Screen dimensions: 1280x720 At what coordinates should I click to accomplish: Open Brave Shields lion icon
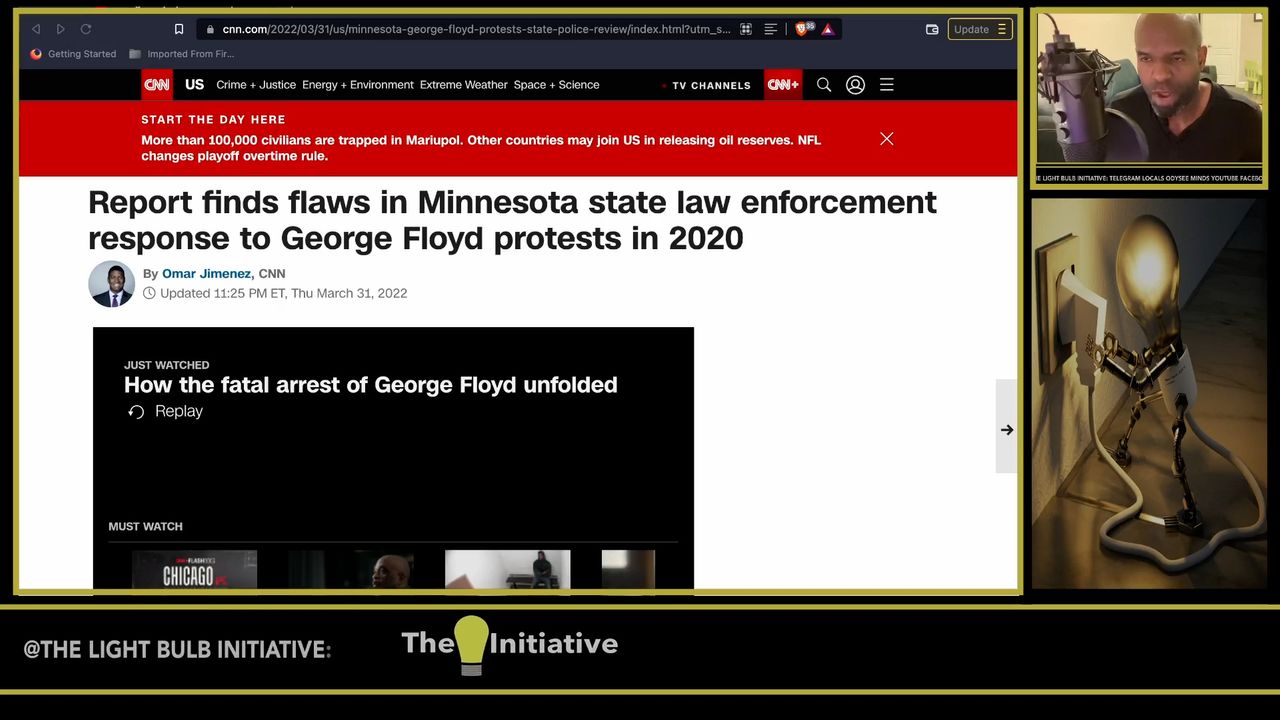[801, 30]
